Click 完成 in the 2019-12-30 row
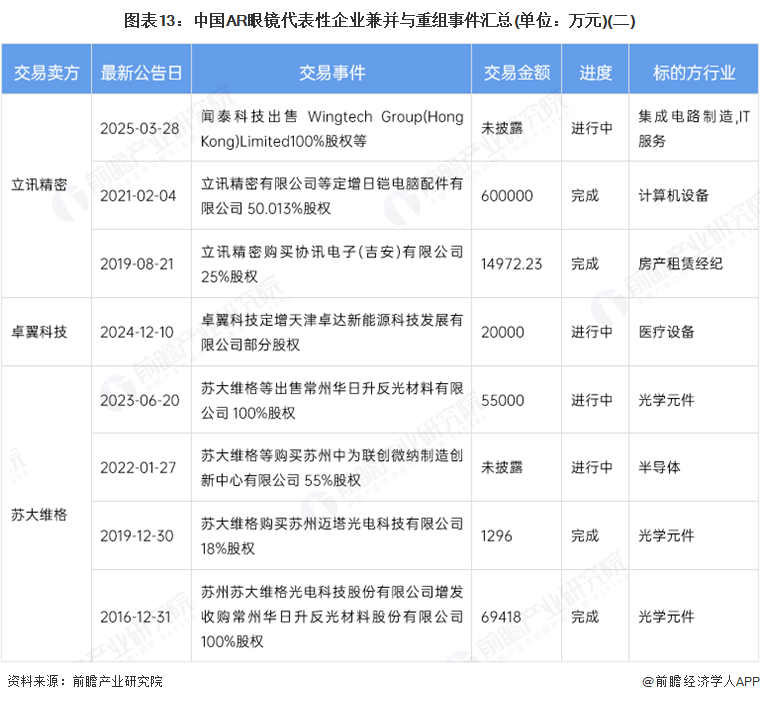This screenshot has height=702, width=760. coord(585,536)
